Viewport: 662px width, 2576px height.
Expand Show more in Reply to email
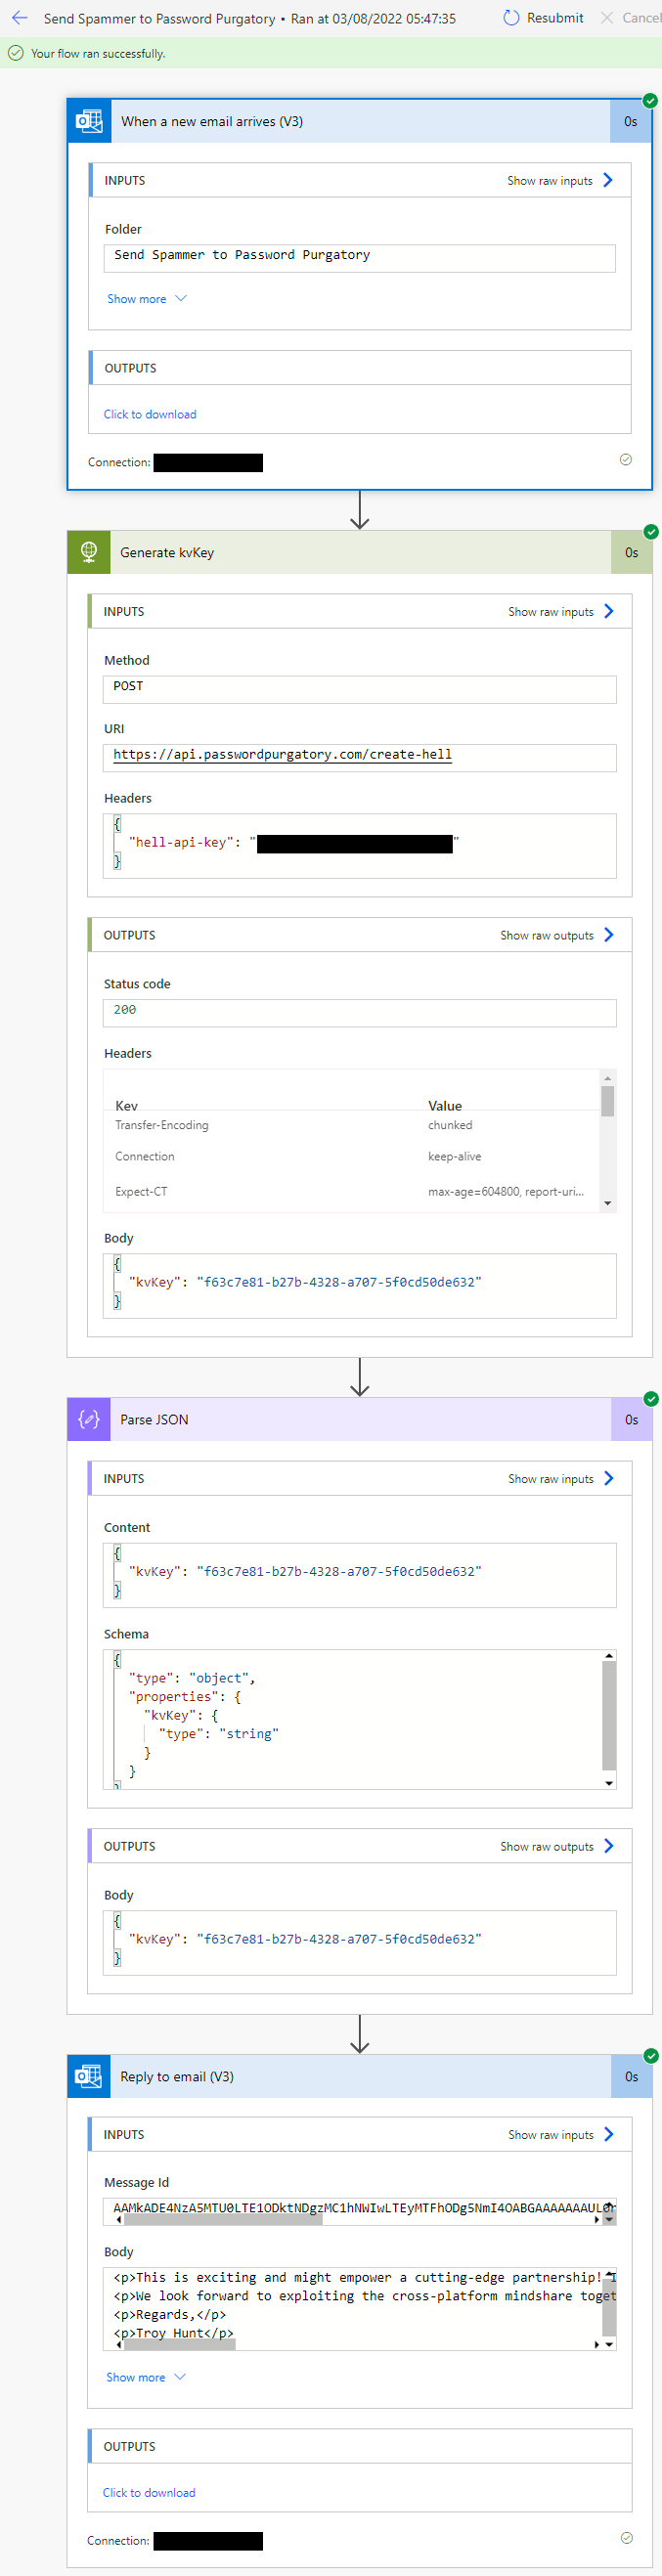coord(145,2377)
